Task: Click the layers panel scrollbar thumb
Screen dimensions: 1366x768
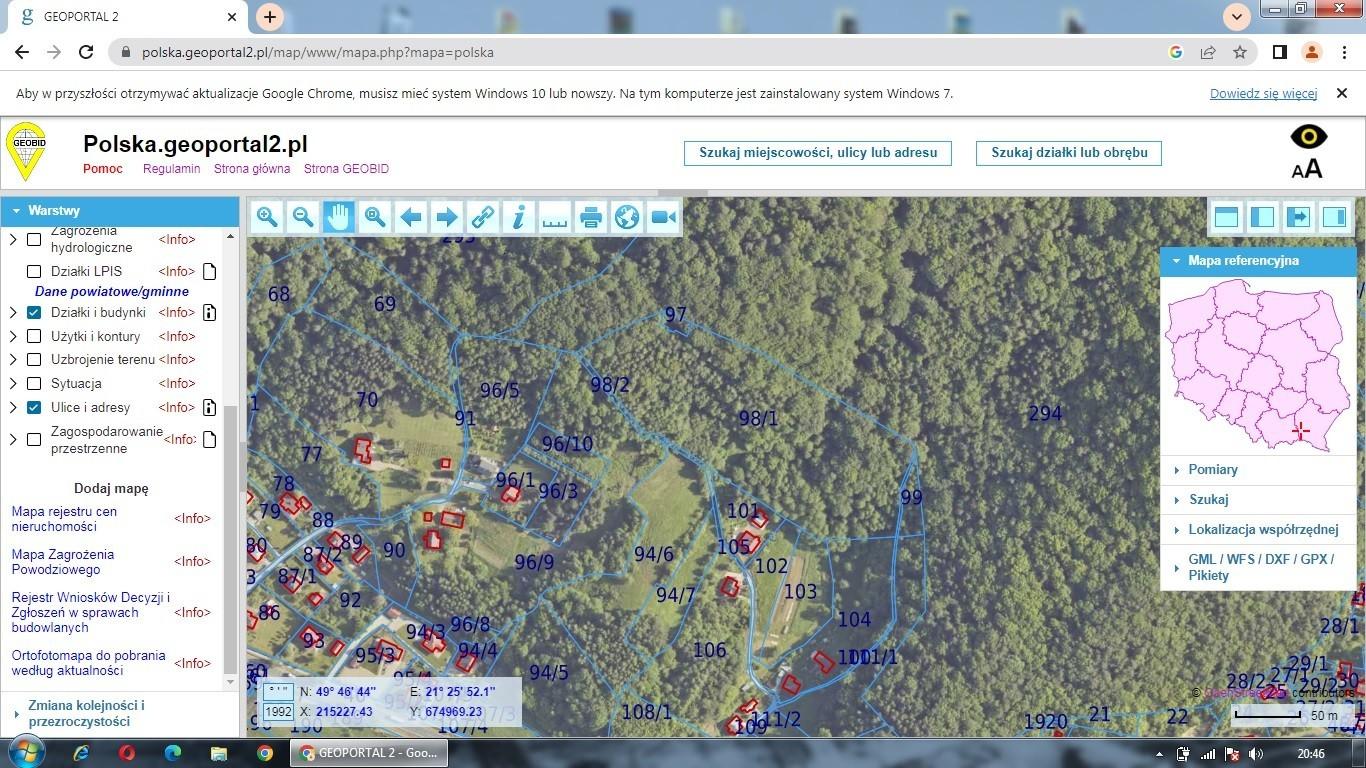Action: click(231, 538)
